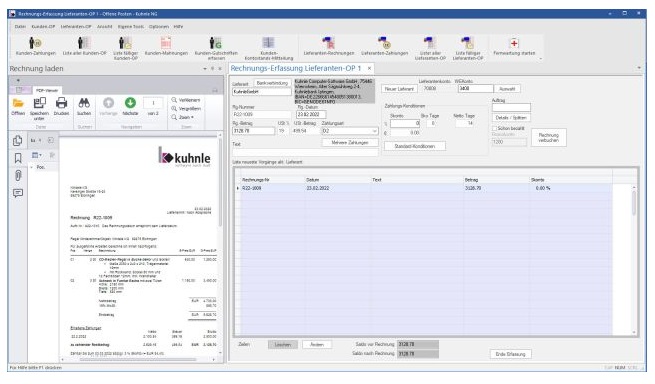Image resolution: width=655 pixels, height=384 pixels.
Task: Open the Eigene Tools menu
Action: (x=130, y=26)
